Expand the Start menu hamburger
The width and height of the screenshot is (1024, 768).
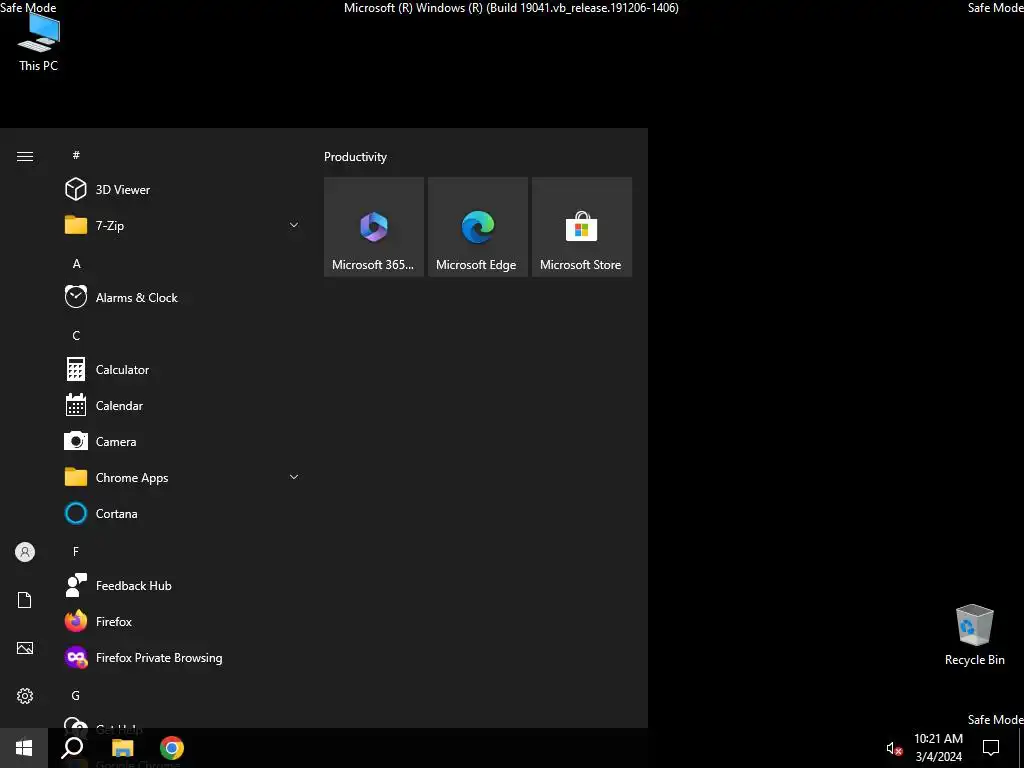25,156
